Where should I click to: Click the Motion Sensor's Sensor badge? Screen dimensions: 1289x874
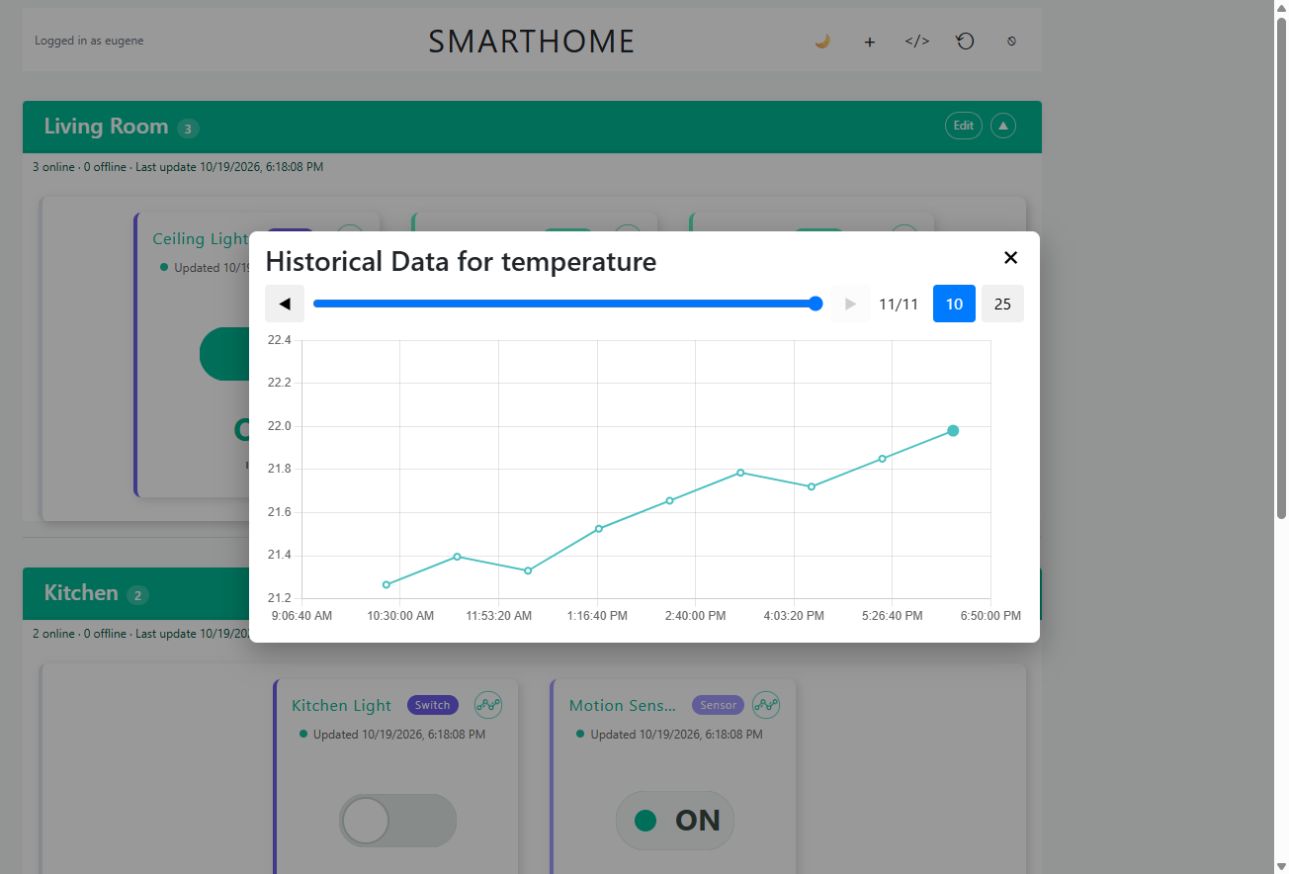coord(718,705)
